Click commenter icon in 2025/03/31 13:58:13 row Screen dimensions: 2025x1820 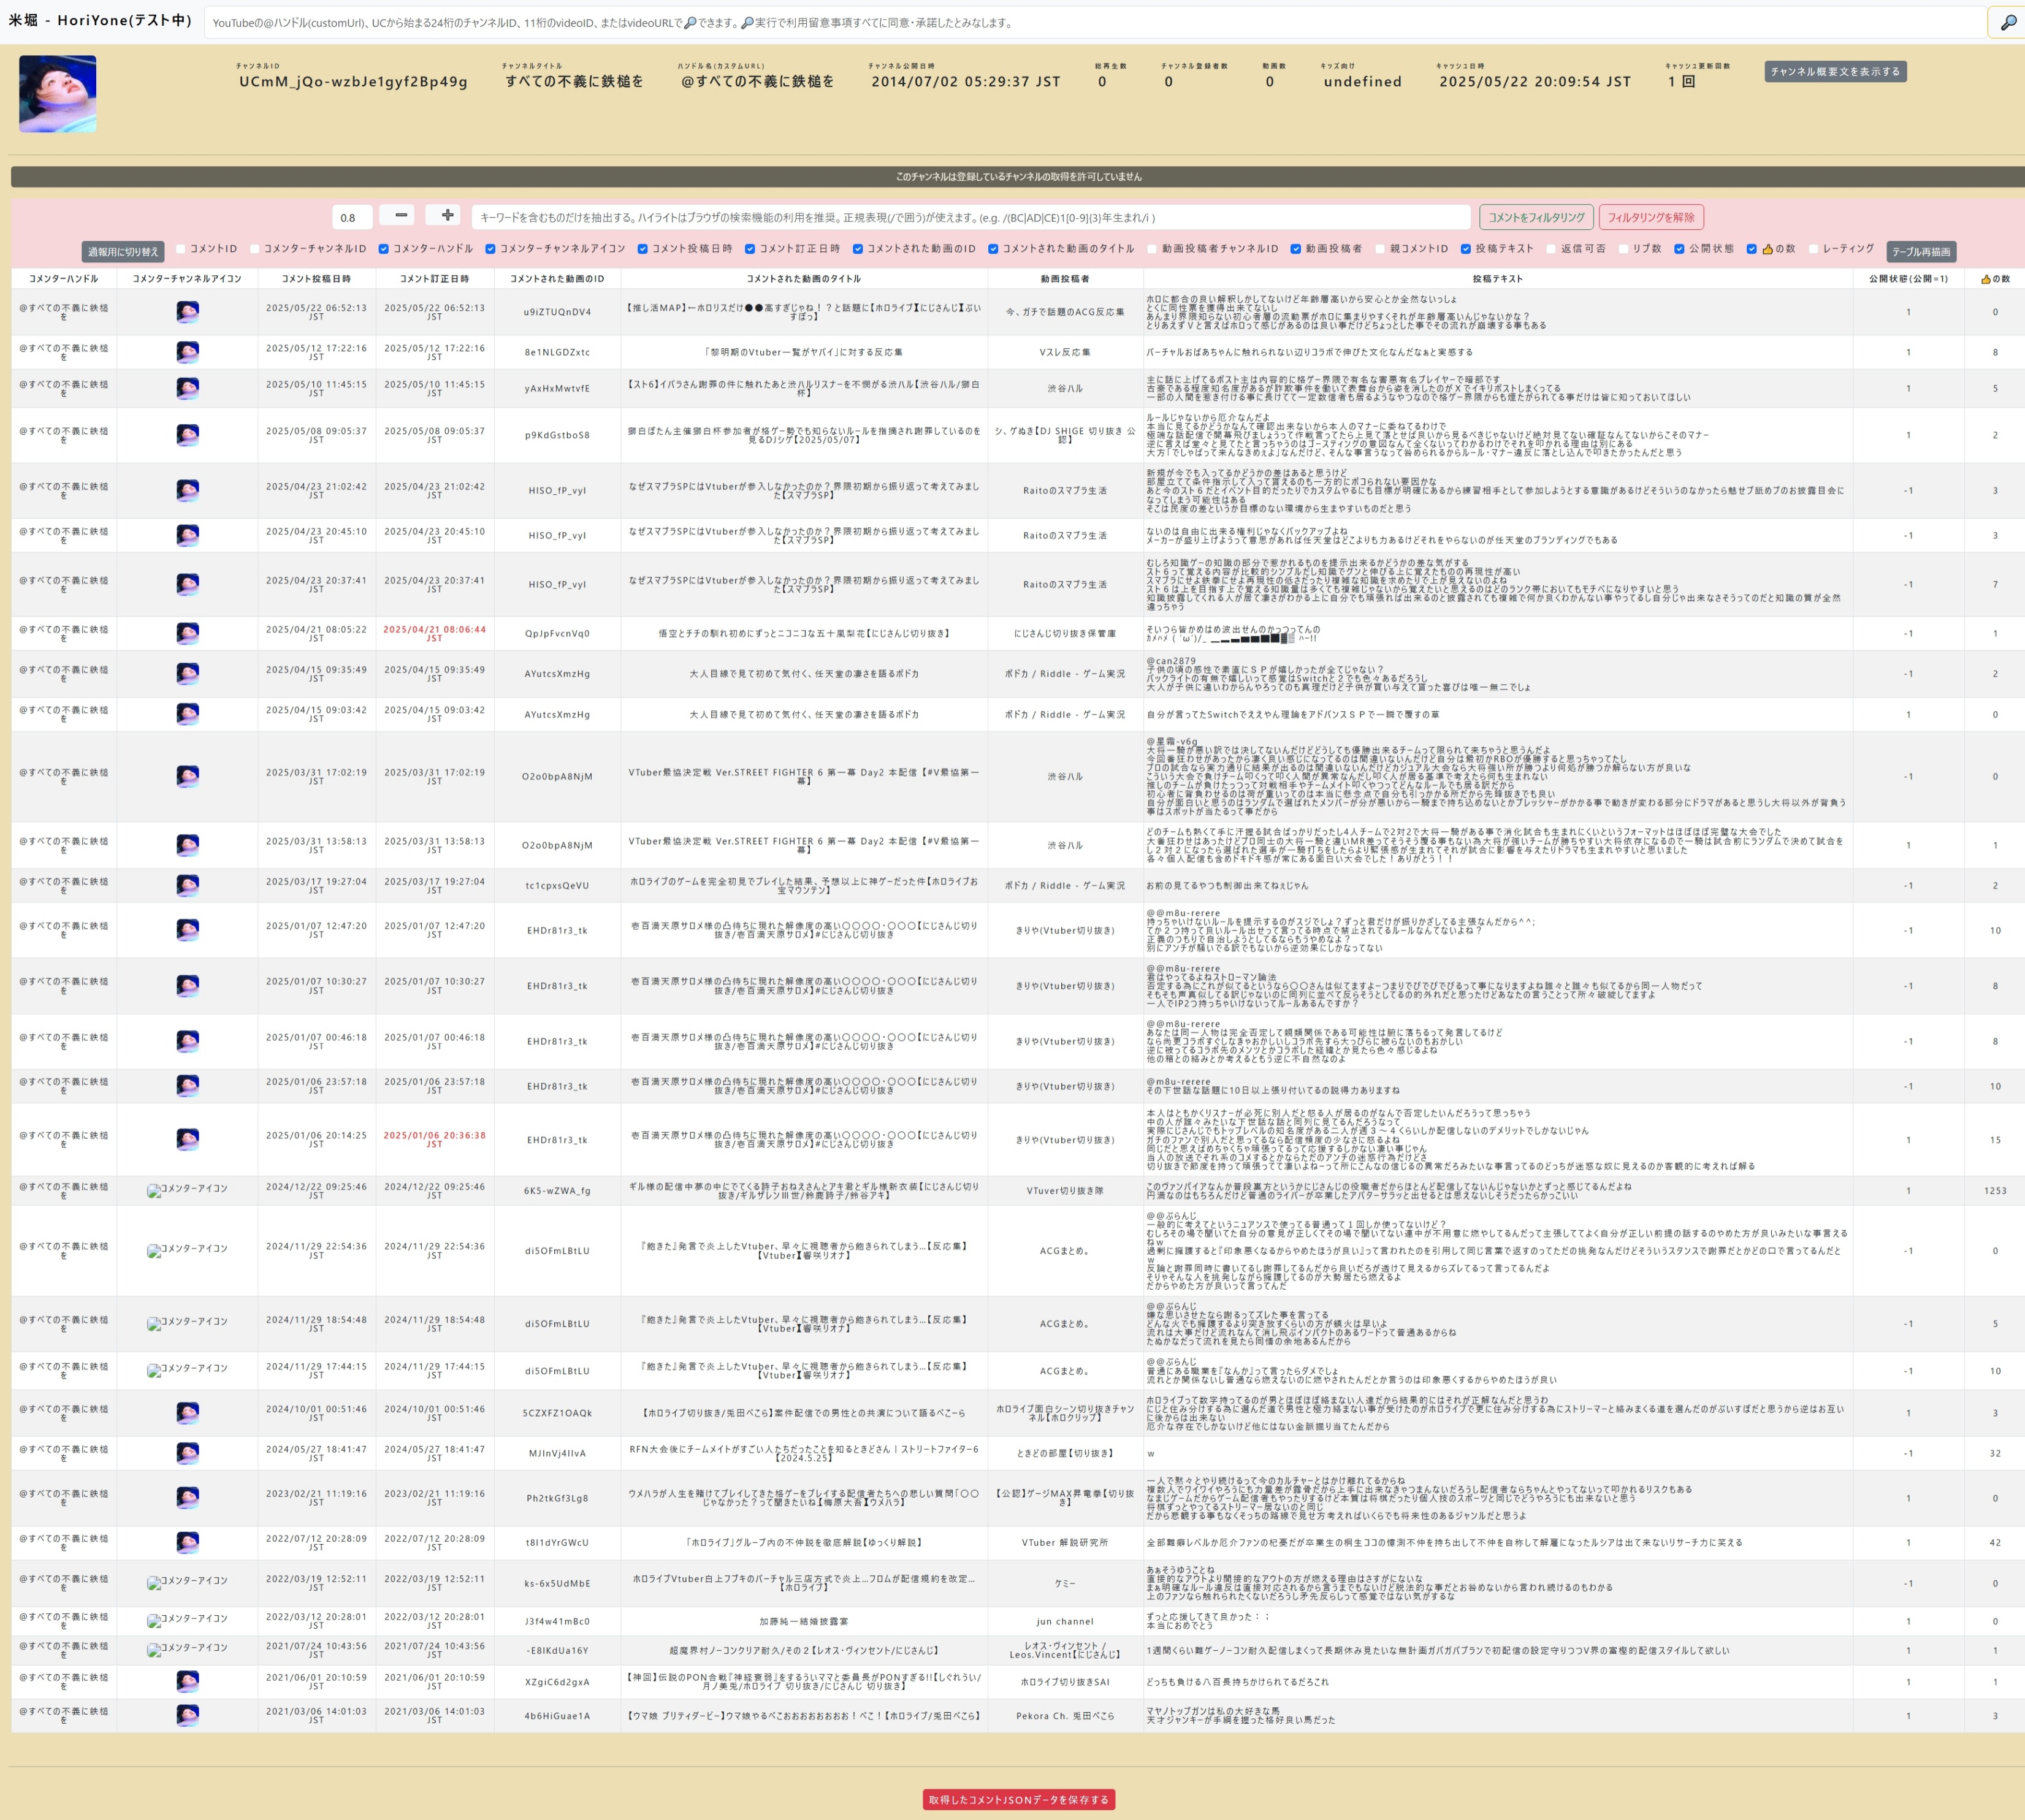tap(187, 845)
